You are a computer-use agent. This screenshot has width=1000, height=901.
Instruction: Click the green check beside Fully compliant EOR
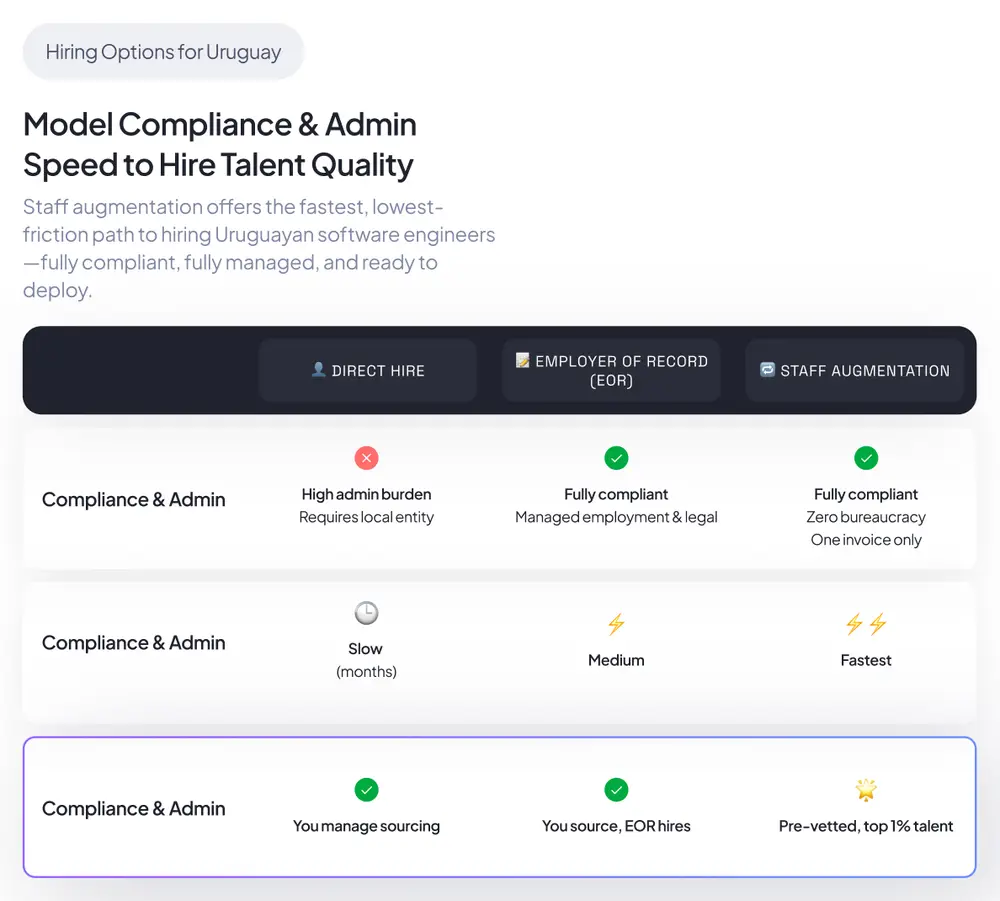(616, 457)
